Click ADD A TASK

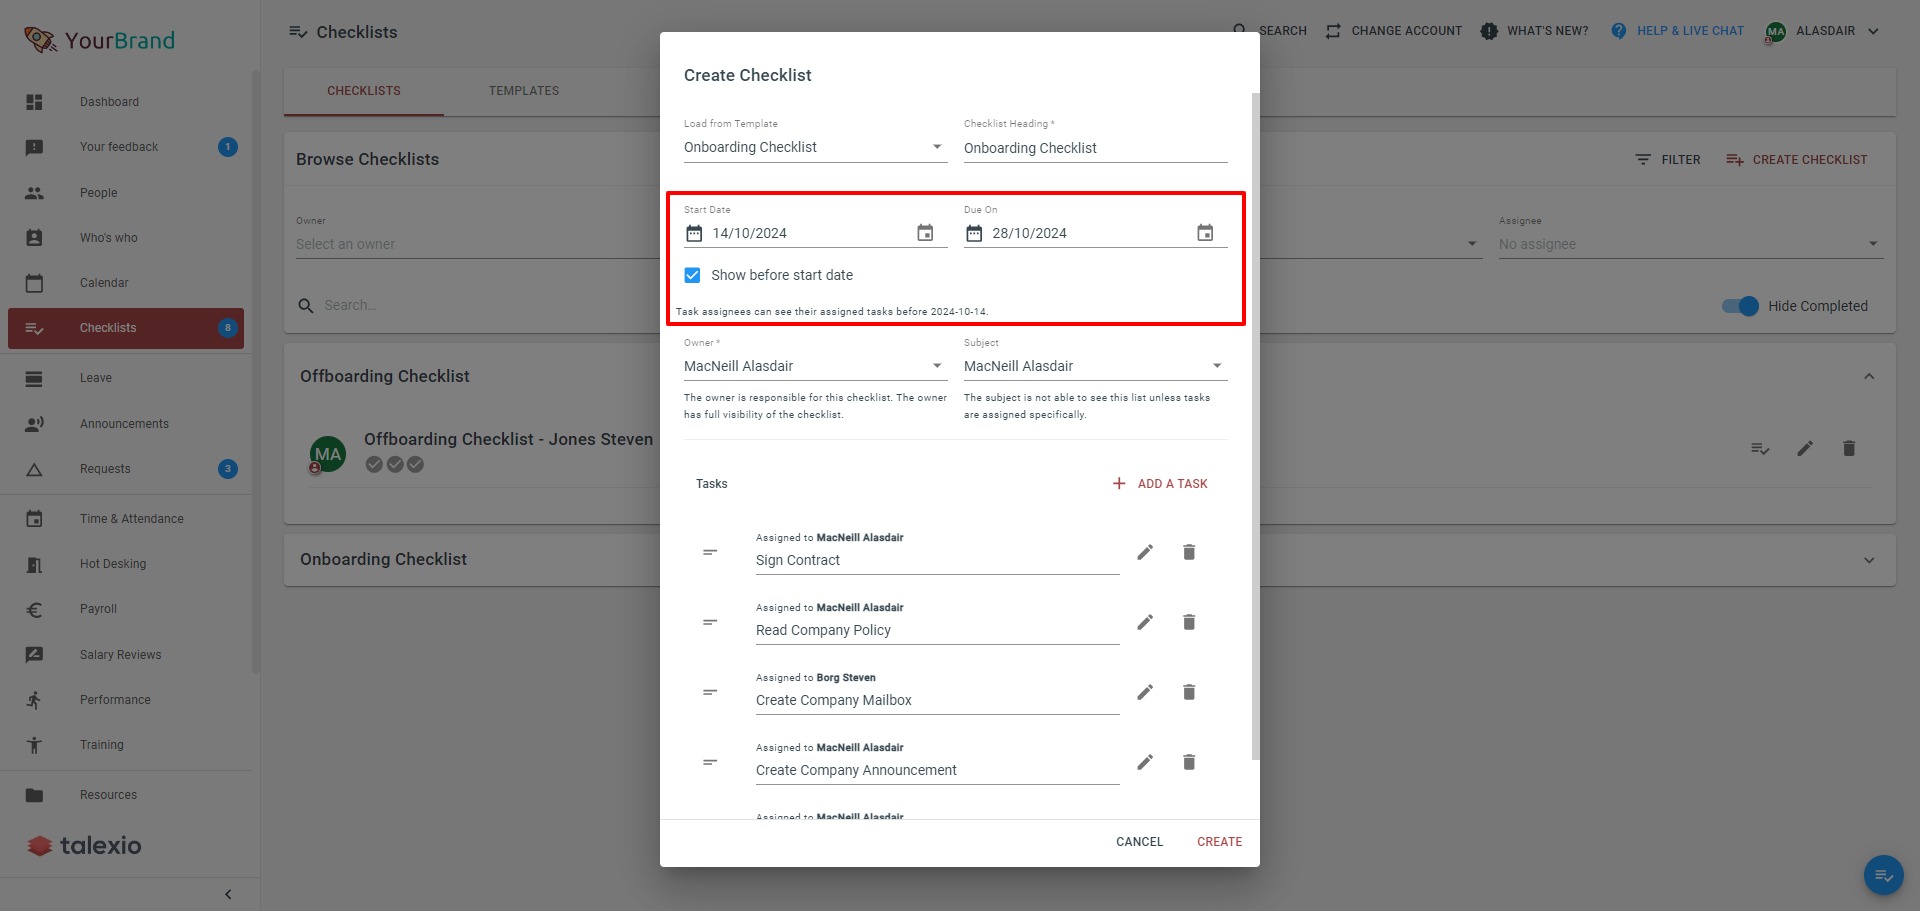pyautogui.click(x=1160, y=483)
